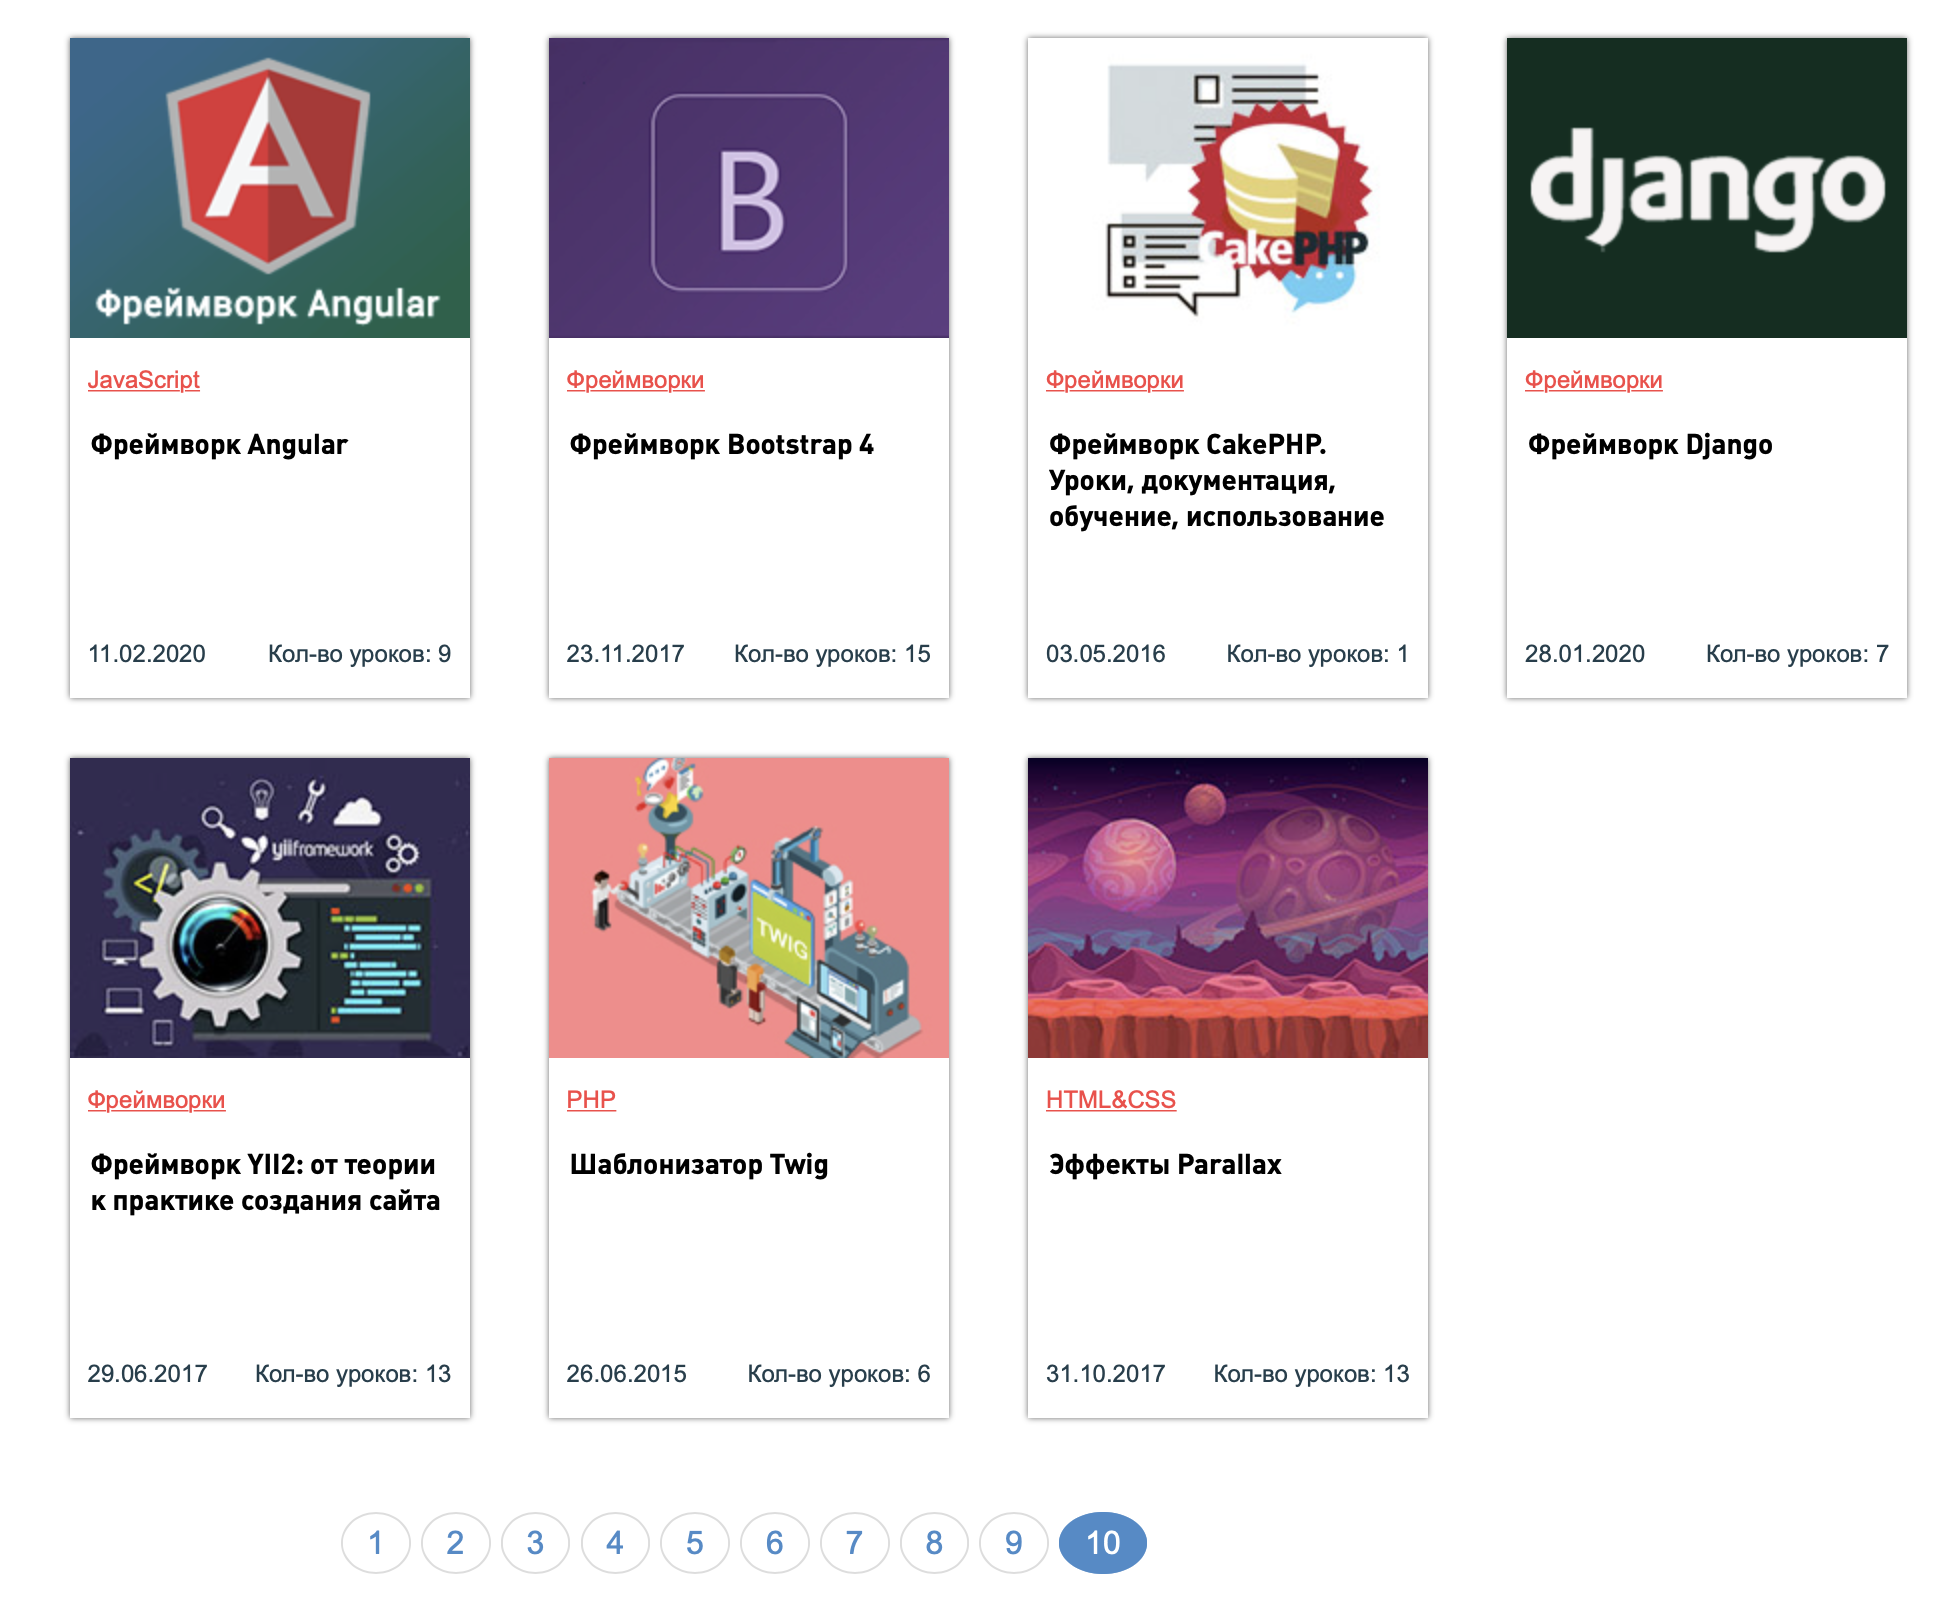The height and width of the screenshot is (1600, 1960).
Task: Follow the PHP category link
Action: point(591,1100)
